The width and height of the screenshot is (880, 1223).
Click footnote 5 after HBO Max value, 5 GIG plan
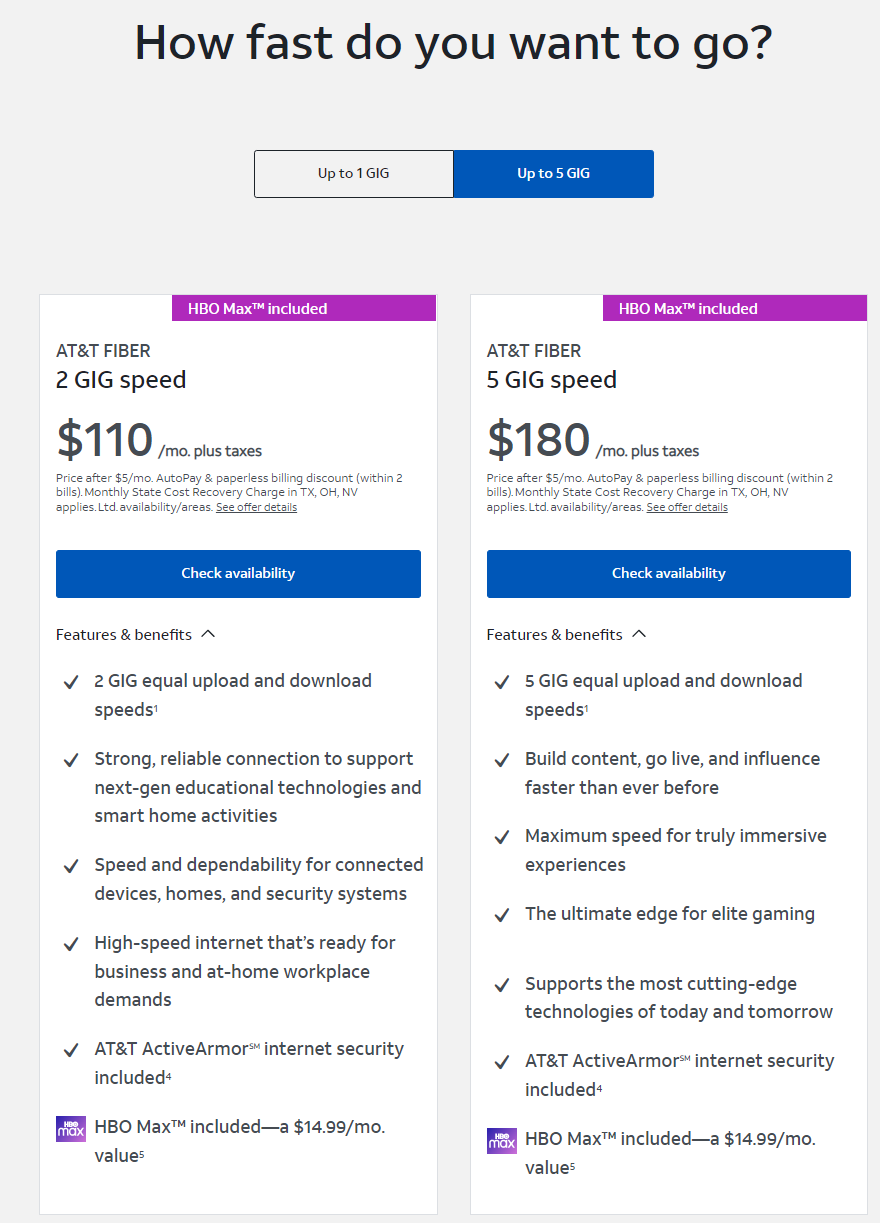[573, 1165]
